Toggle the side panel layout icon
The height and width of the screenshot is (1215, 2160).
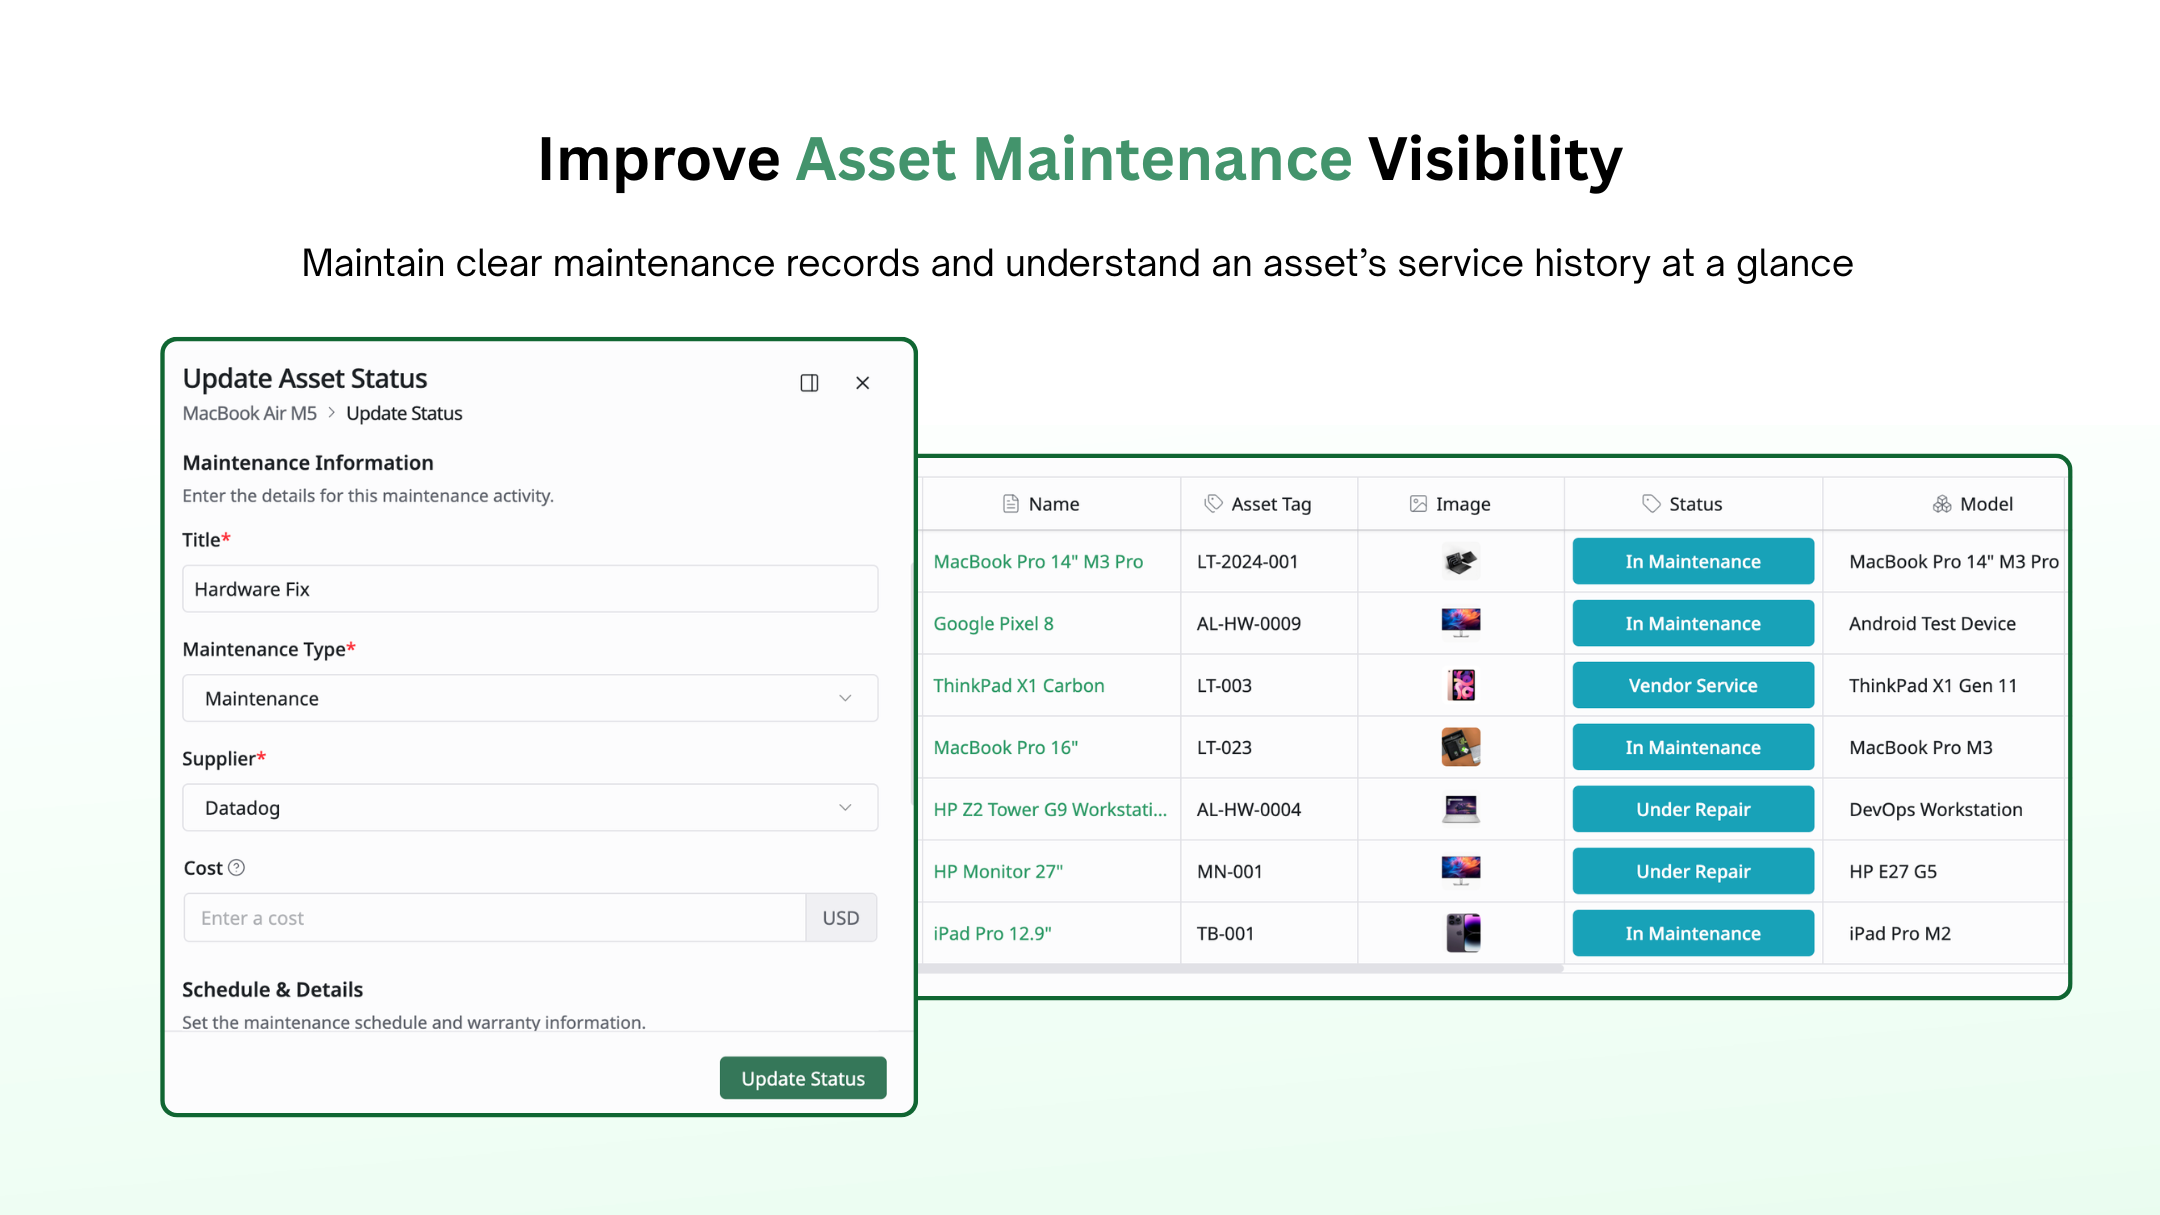pos(809,383)
